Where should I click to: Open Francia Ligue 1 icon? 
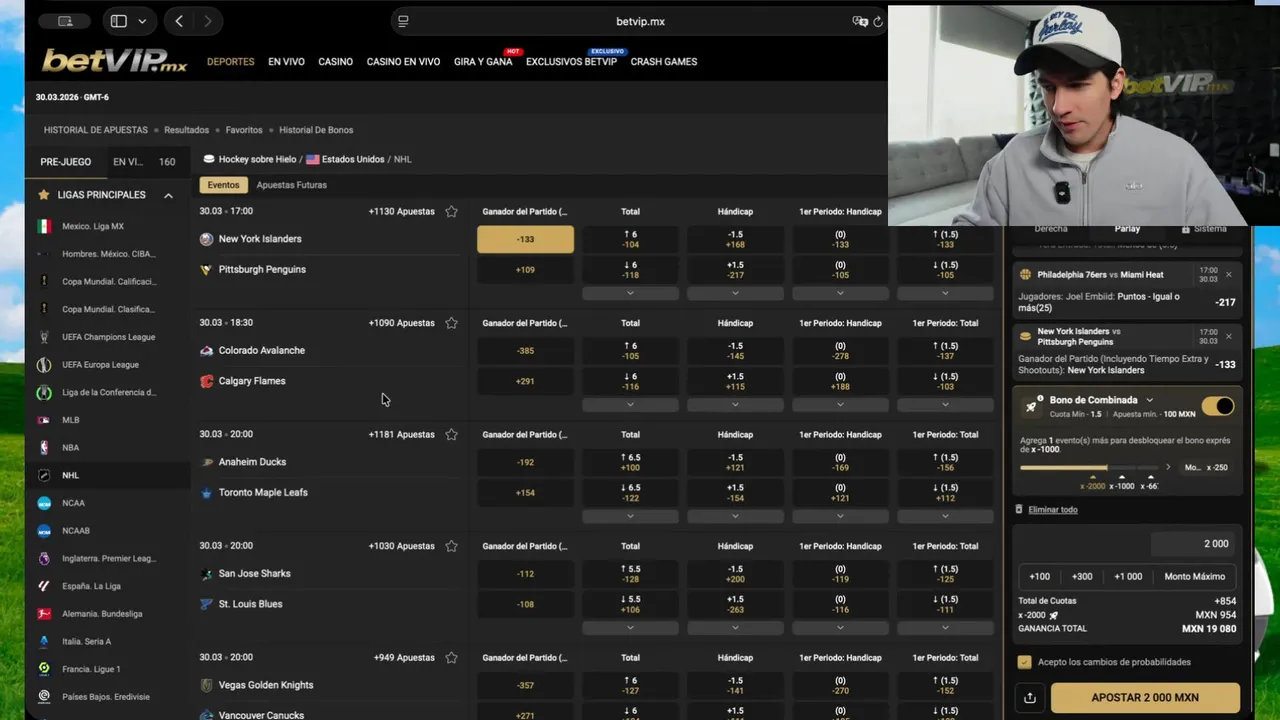[x=44, y=669]
